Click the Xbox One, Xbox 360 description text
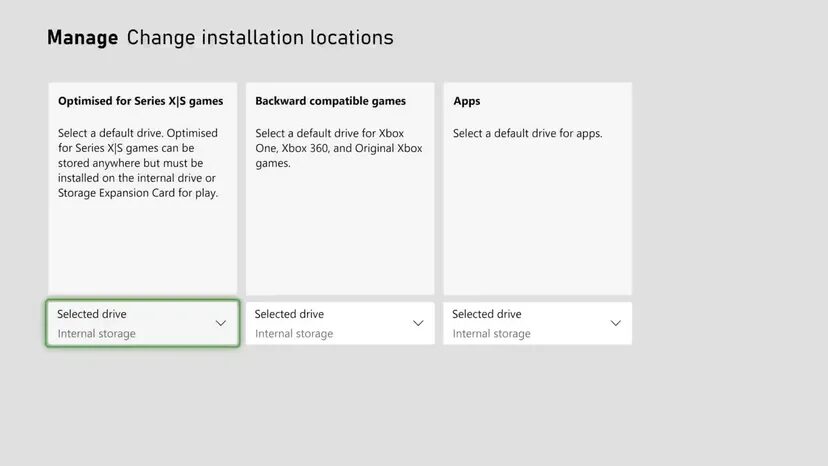Screen dimensions: 828x466 click(338, 148)
